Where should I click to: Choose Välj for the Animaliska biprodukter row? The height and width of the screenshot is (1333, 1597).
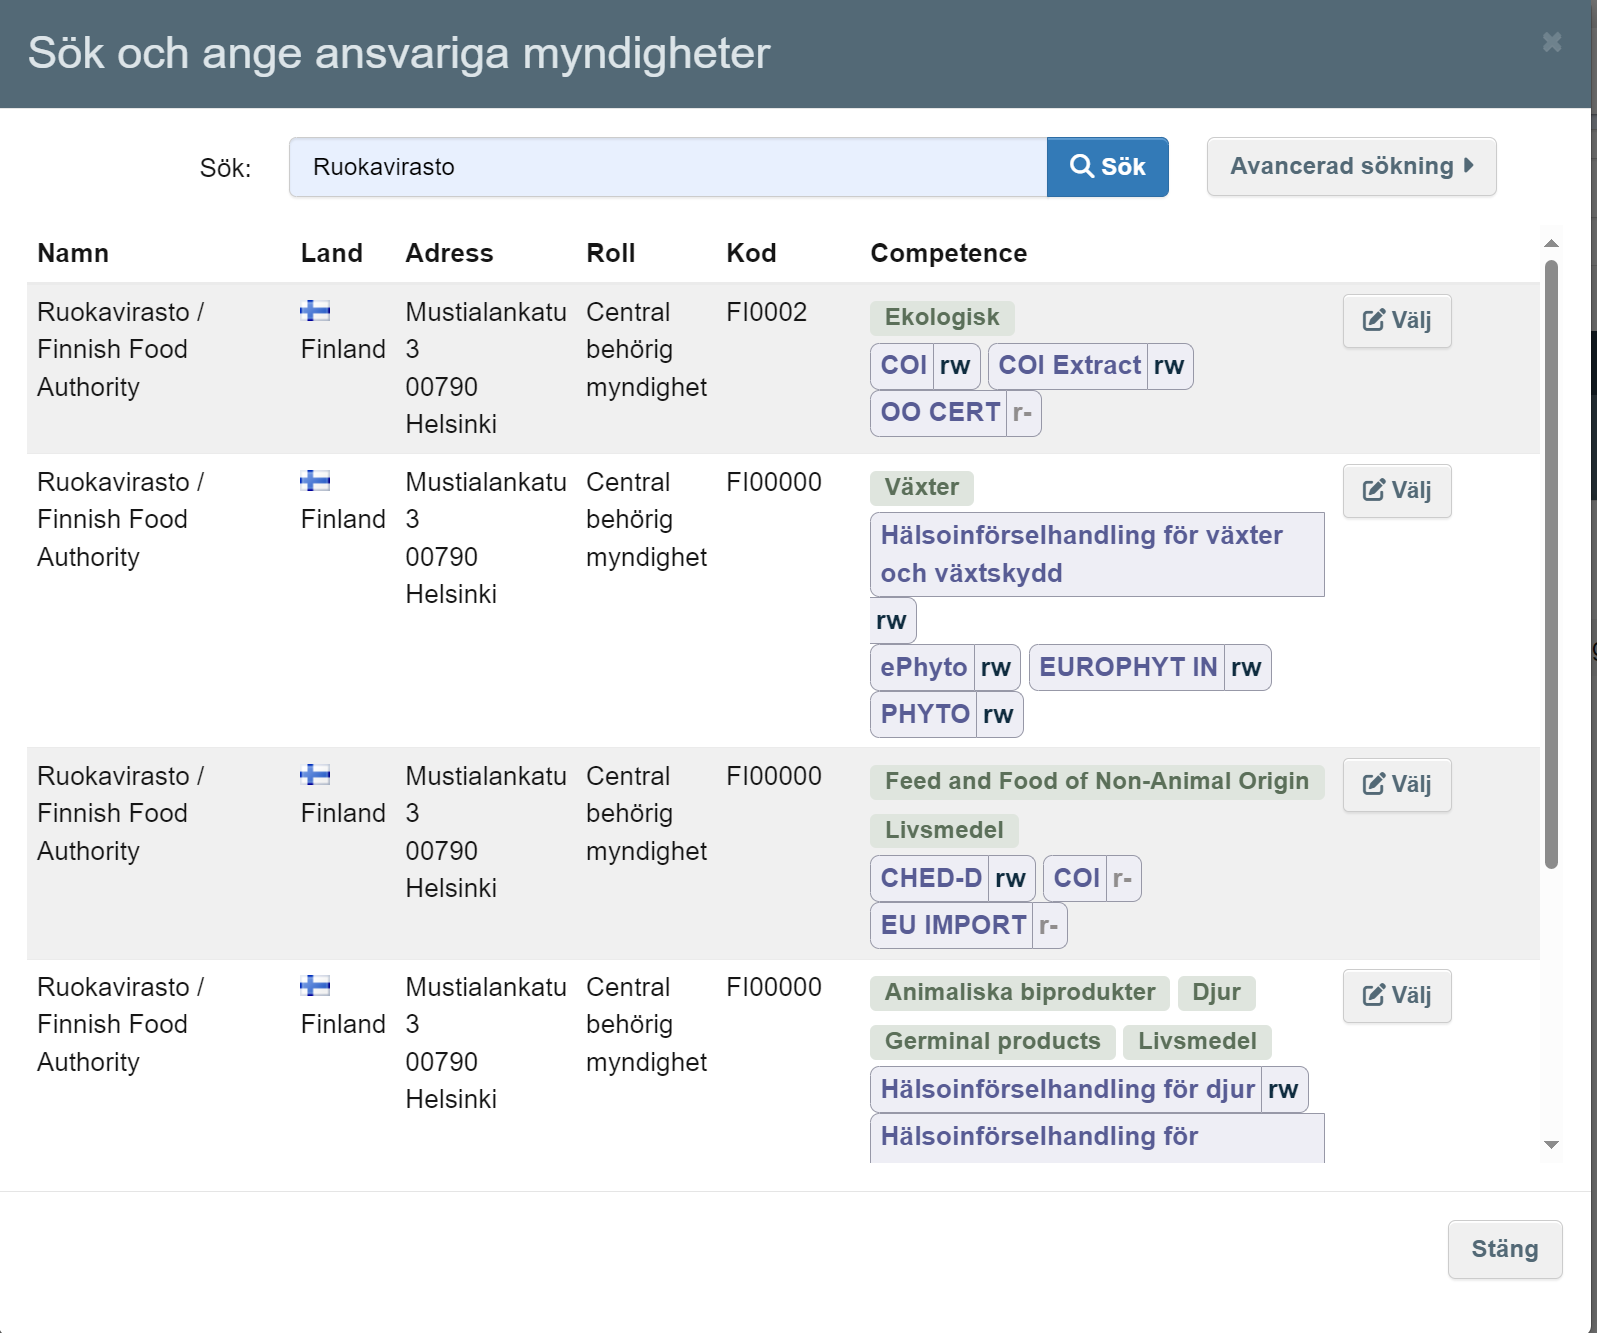point(1397,996)
